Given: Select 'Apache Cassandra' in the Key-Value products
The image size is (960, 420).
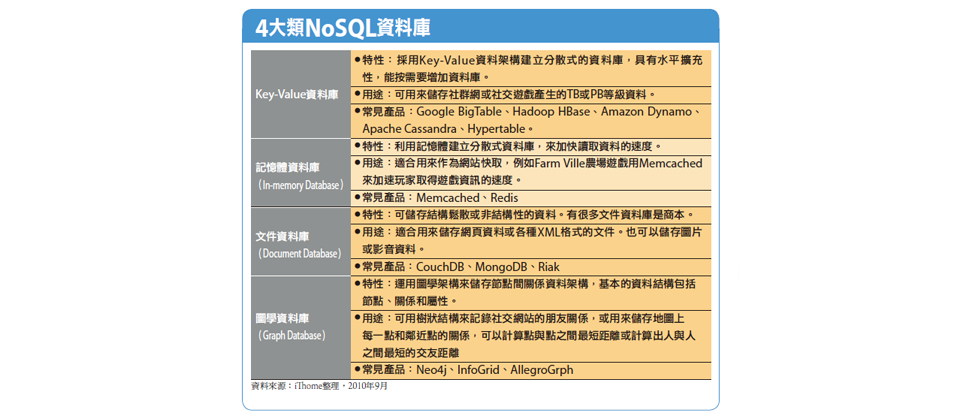Looking at the screenshot, I should click(411, 129).
